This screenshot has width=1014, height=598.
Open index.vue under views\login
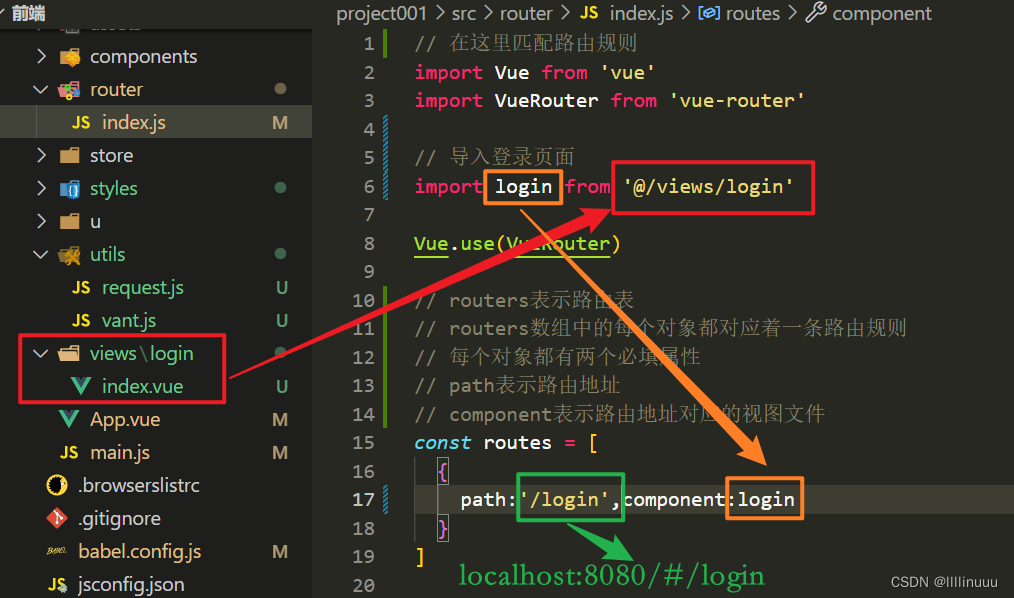(142, 386)
